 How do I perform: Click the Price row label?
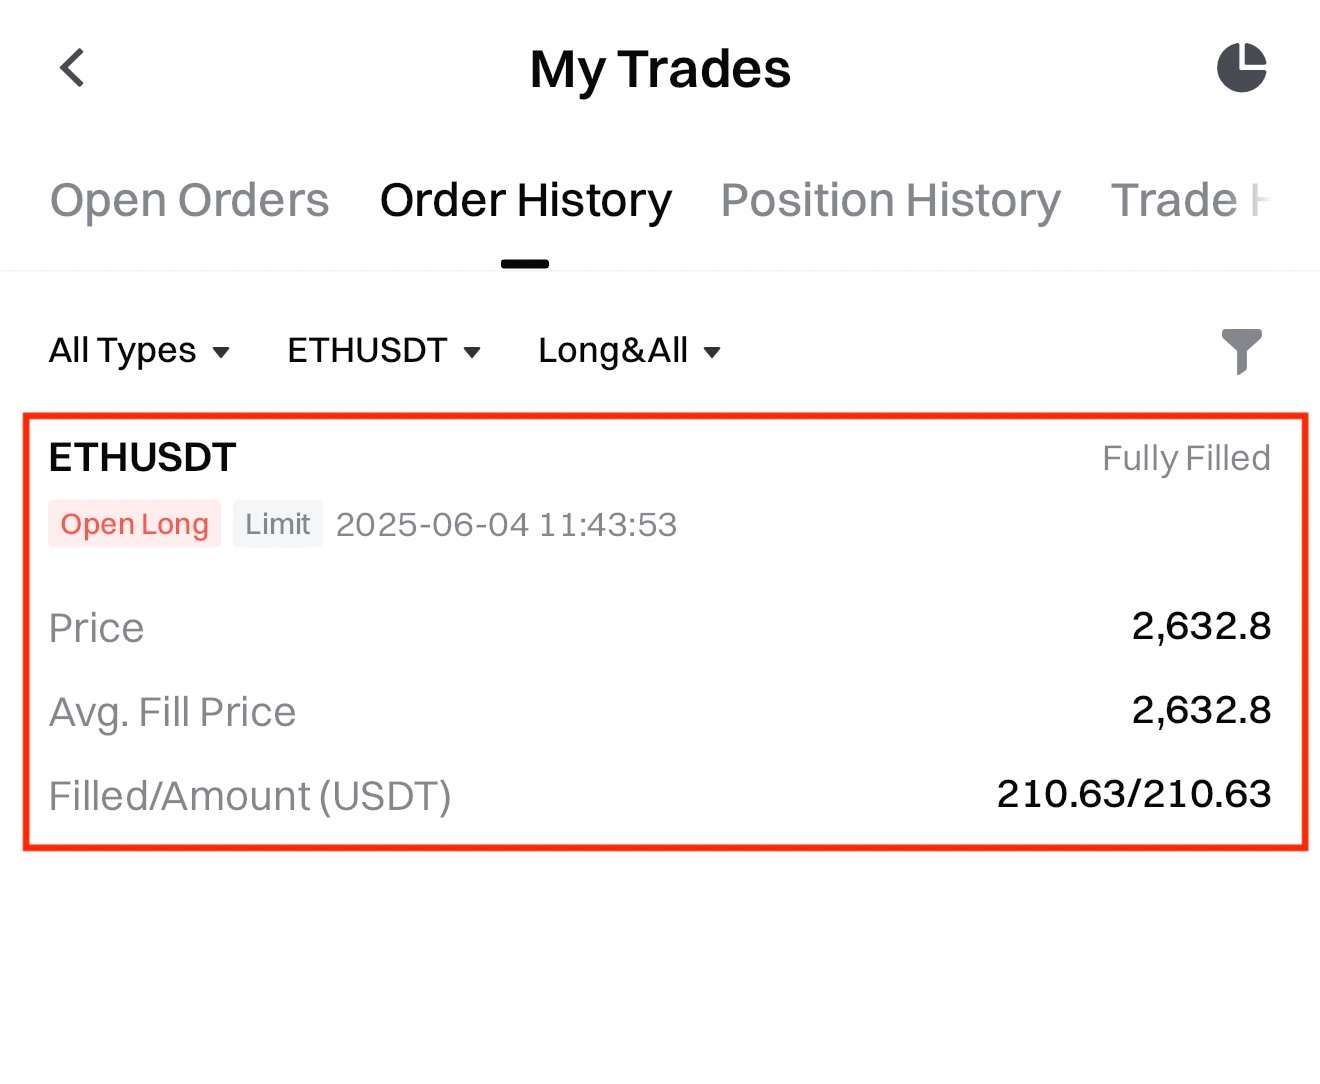tap(97, 628)
